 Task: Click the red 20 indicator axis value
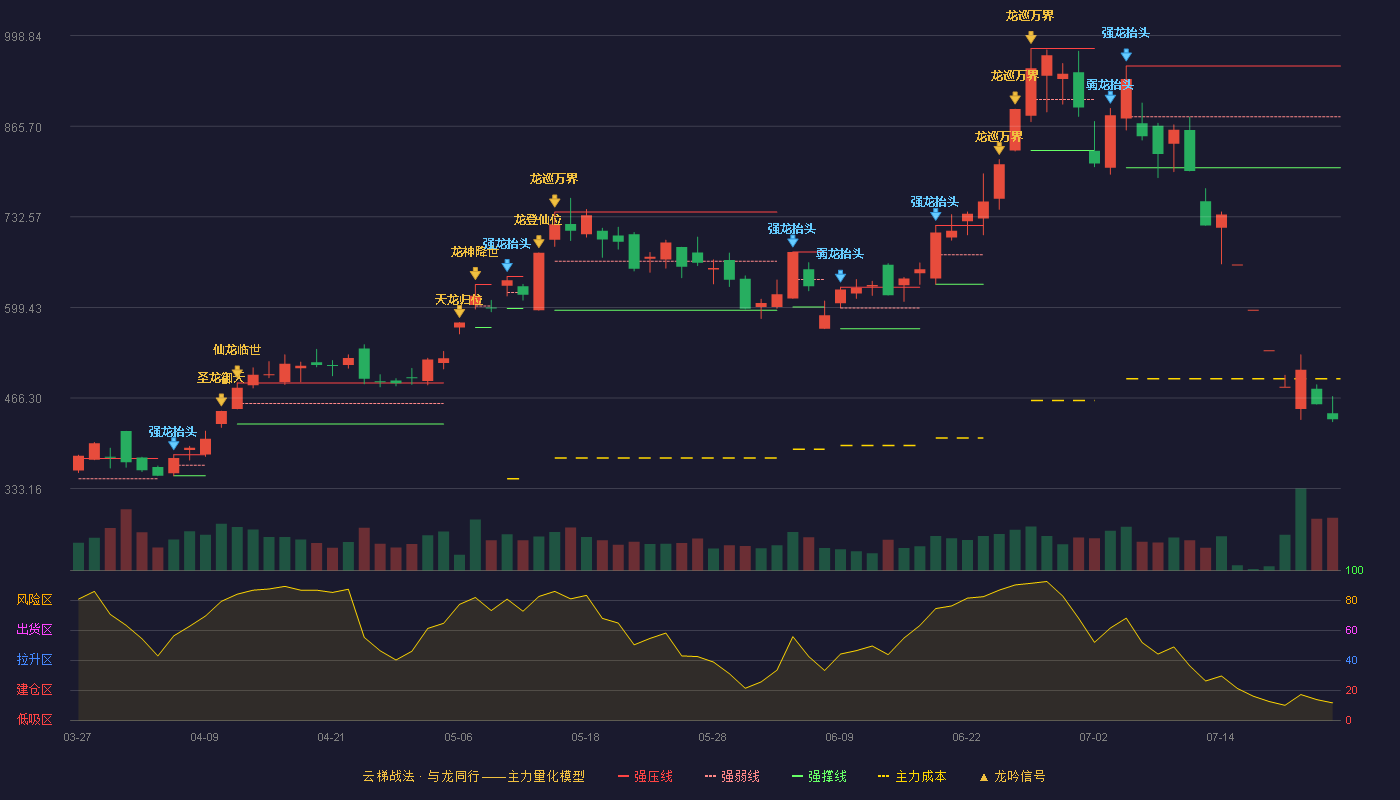1351,691
